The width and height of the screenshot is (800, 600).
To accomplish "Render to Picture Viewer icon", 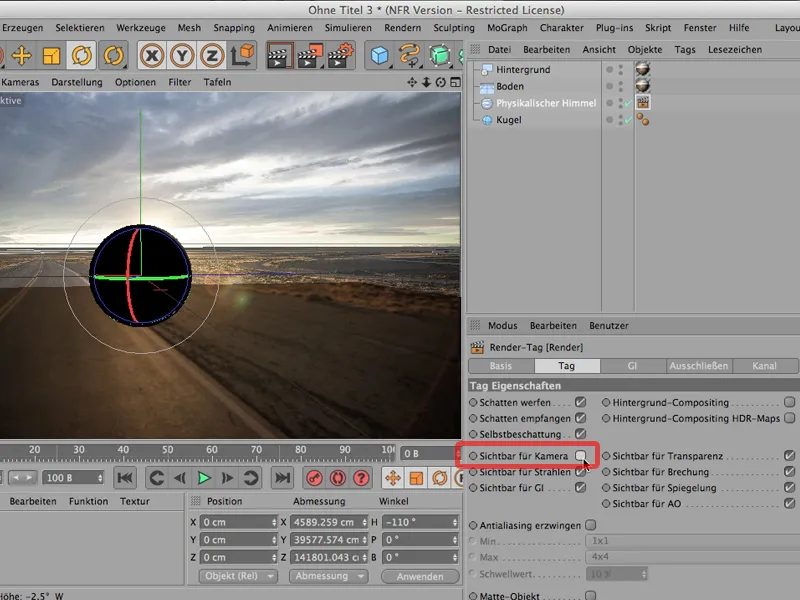I will tap(310, 55).
